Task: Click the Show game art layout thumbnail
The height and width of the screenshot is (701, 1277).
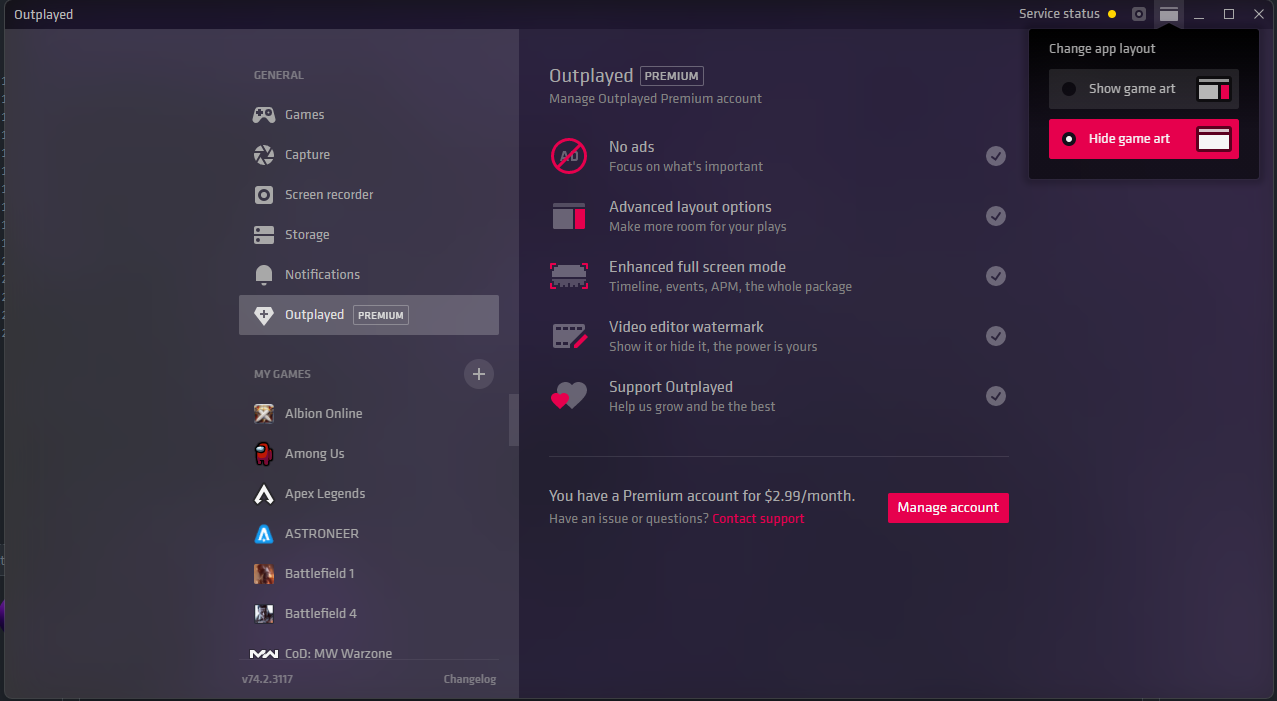Action: (1214, 89)
